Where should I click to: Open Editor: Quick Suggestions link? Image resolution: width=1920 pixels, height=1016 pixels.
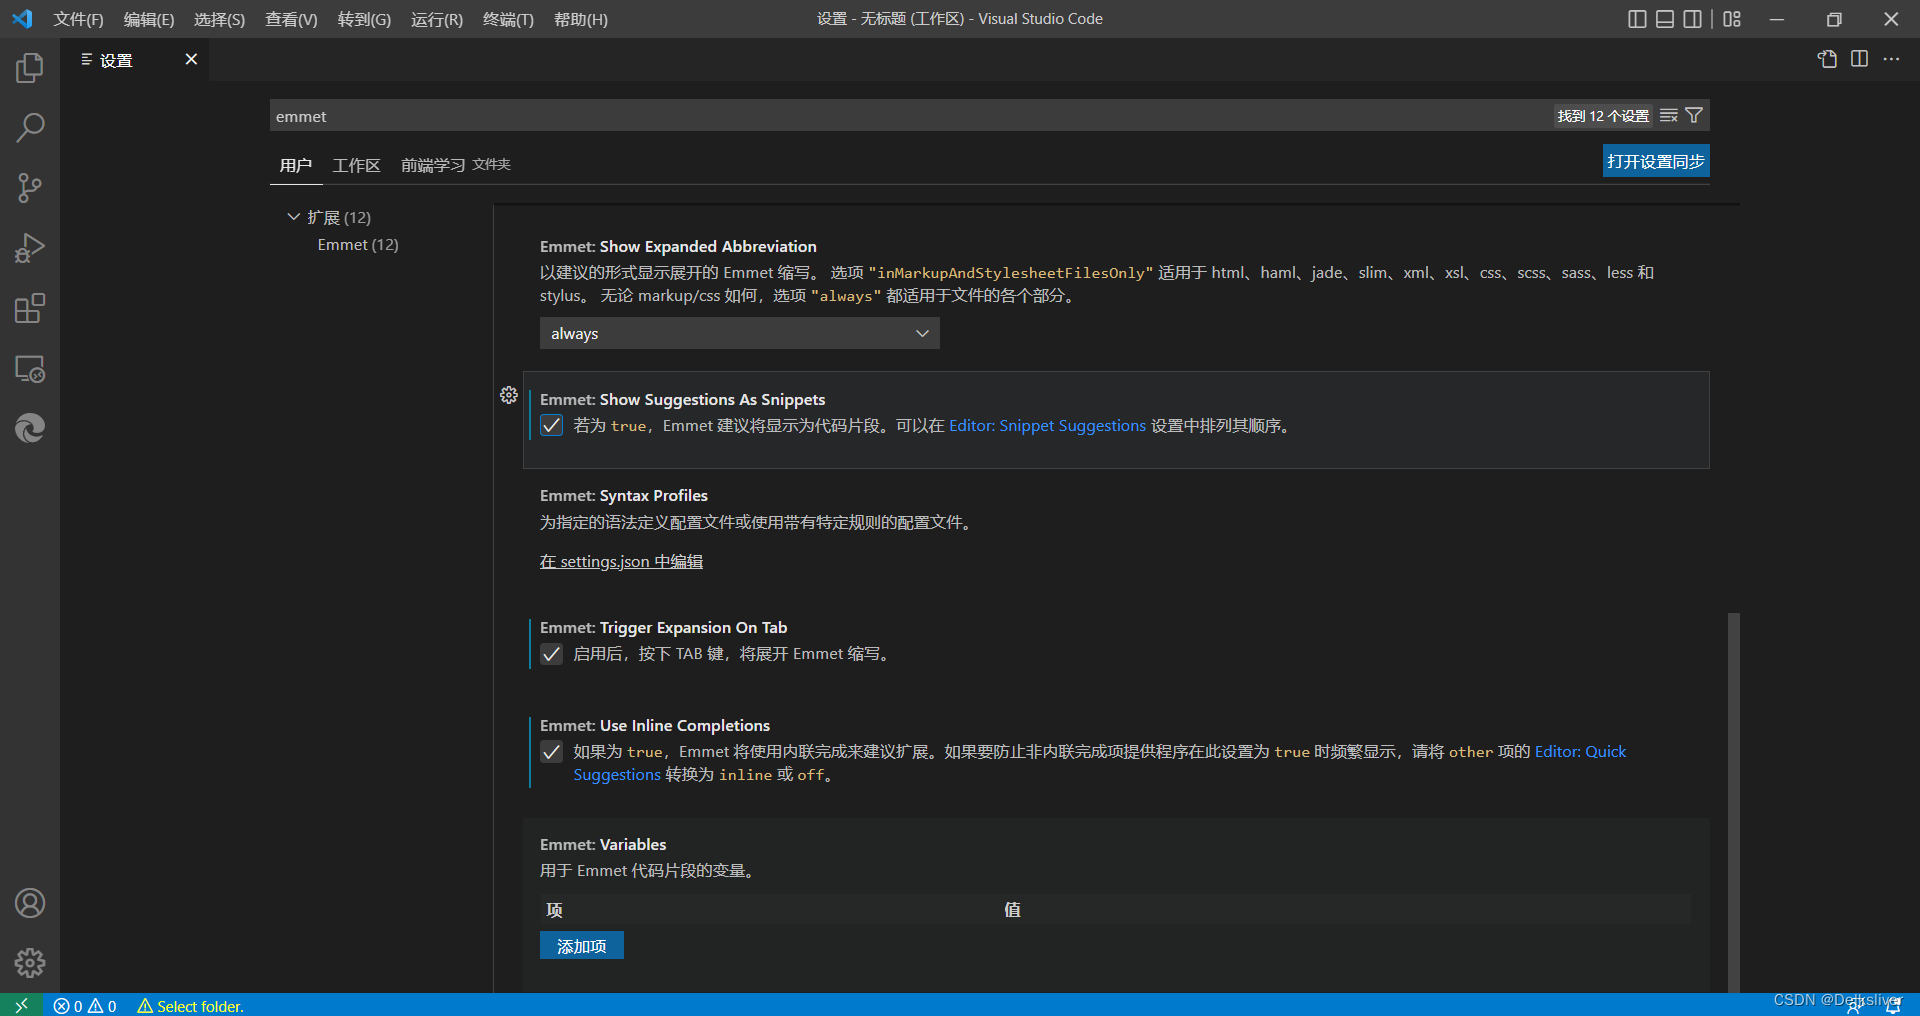[1580, 752]
